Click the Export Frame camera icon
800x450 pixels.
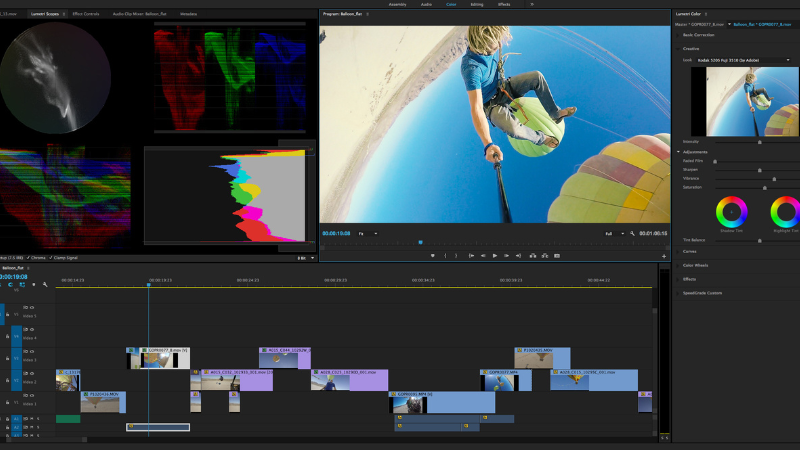557,256
